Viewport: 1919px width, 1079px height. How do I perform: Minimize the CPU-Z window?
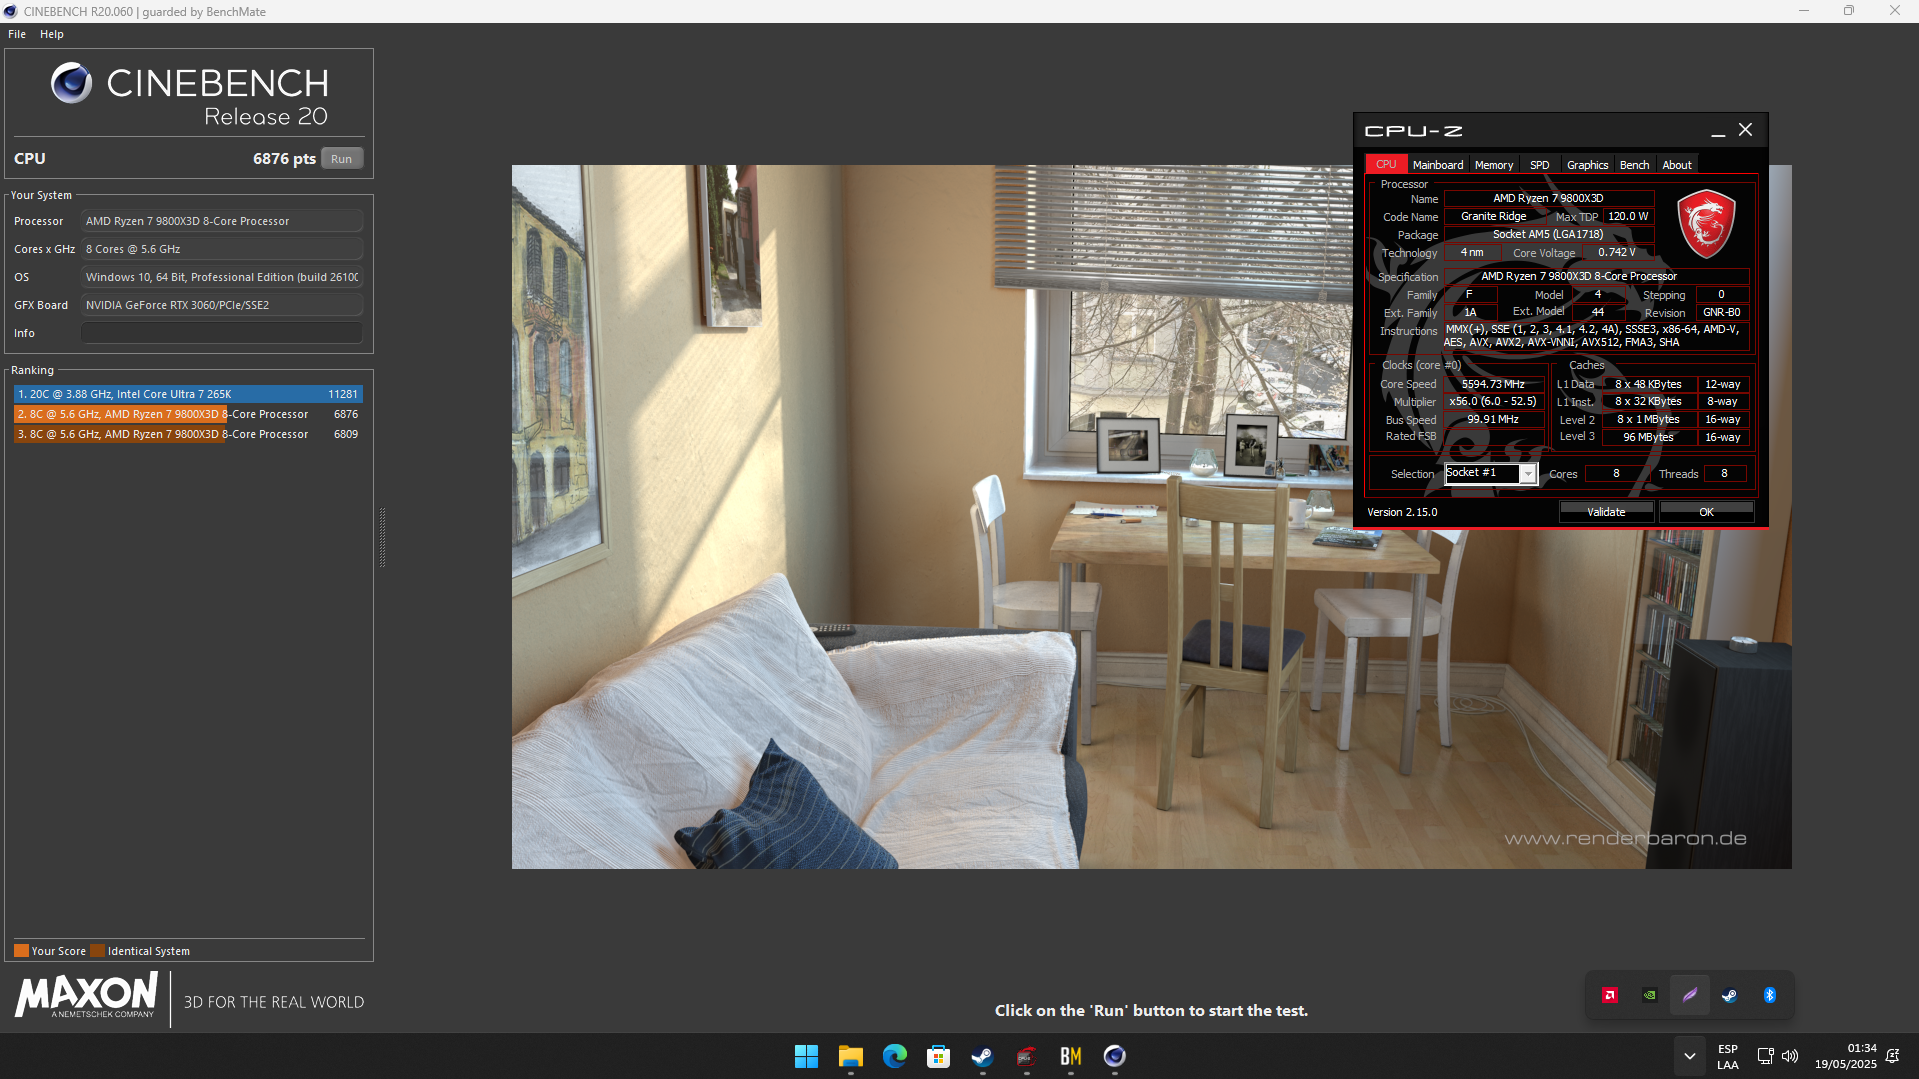coord(1718,131)
